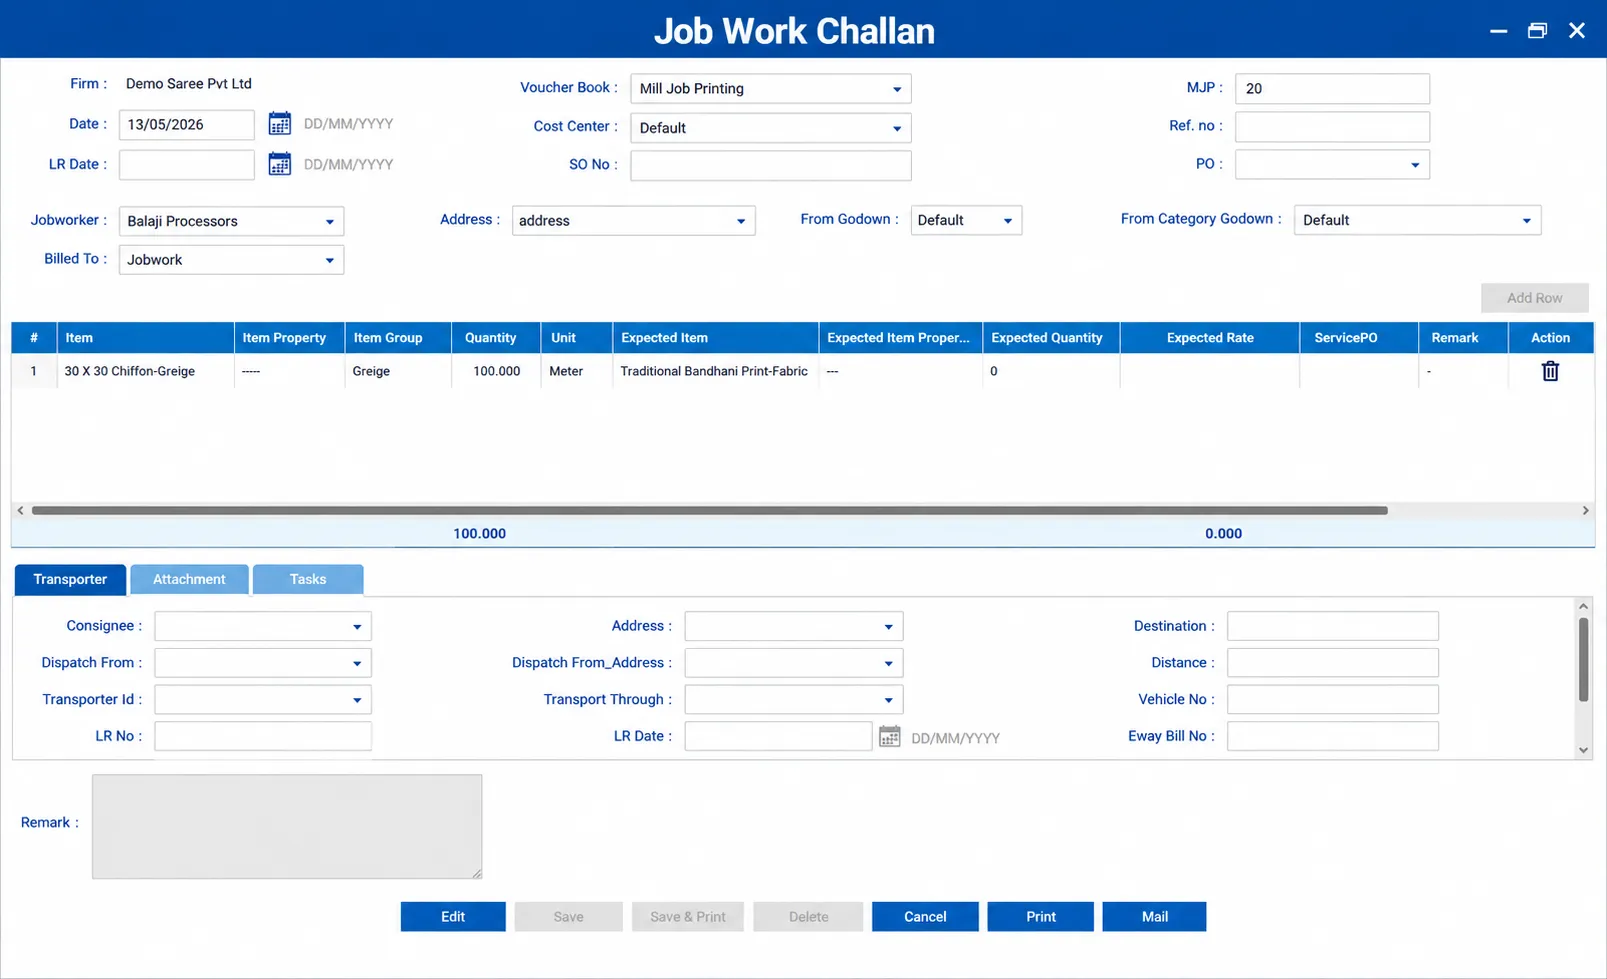Expand the Dispatch From_Address dropdown
Image resolution: width=1607 pixels, height=979 pixels.
click(794, 663)
